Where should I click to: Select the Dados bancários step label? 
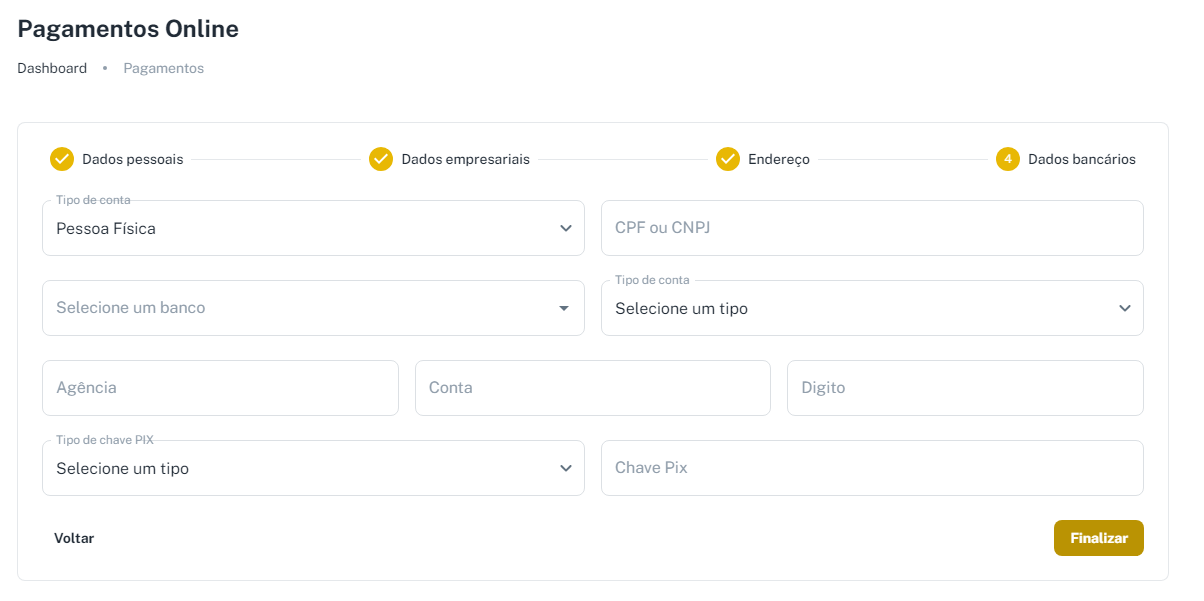[1082, 159]
